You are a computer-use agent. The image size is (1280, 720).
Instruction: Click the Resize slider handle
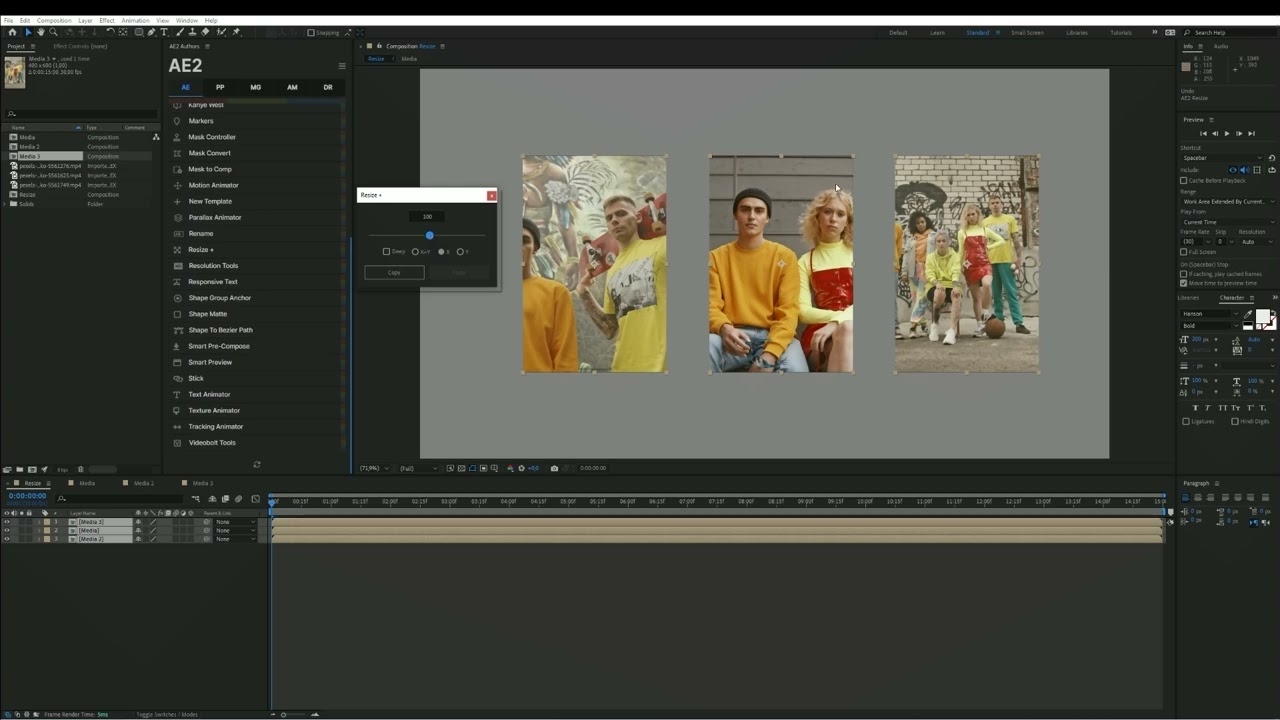pyautogui.click(x=429, y=235)
